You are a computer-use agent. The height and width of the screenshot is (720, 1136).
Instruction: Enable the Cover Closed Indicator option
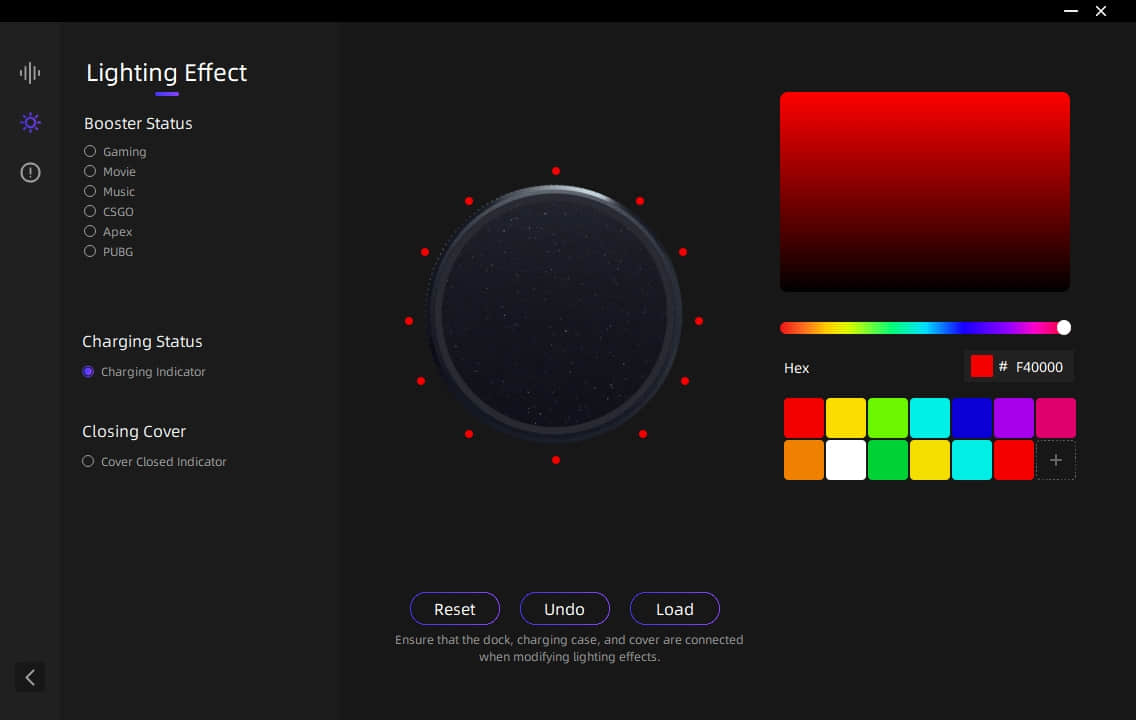coord(88,462)
